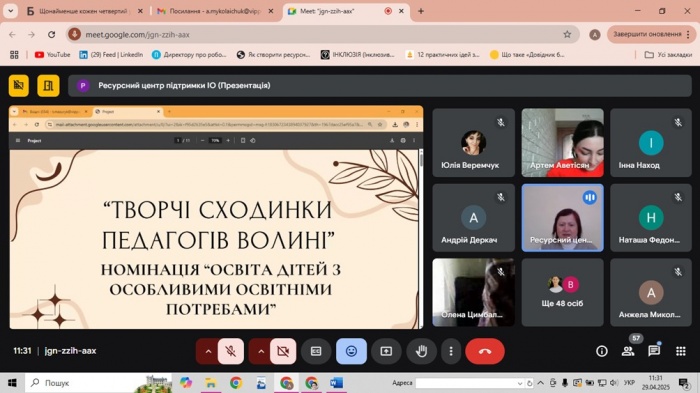Click 'Завершити оновлення' update button
700x393 pixels.
pyautogui.click(x=651, y=34)
